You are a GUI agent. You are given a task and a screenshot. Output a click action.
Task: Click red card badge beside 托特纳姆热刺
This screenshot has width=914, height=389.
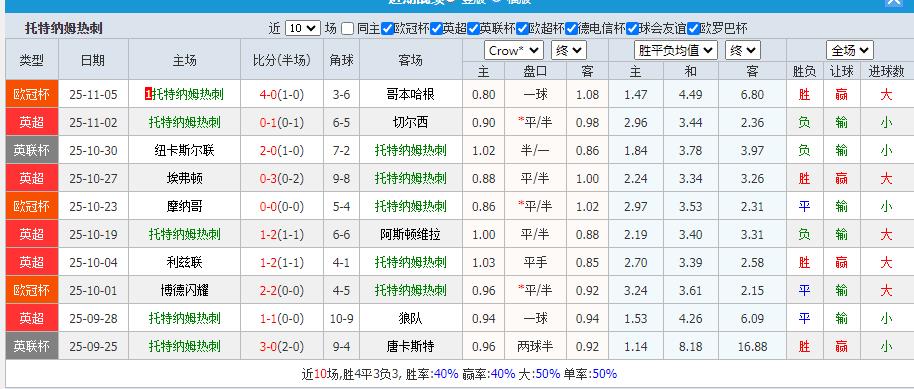pos(148,94)
